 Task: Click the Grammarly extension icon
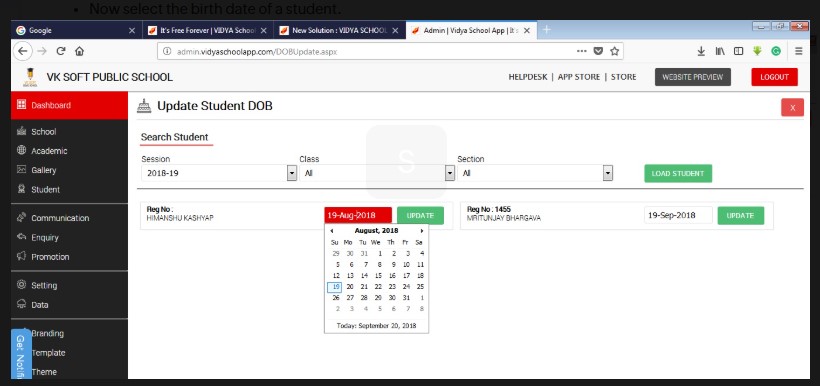776,51
